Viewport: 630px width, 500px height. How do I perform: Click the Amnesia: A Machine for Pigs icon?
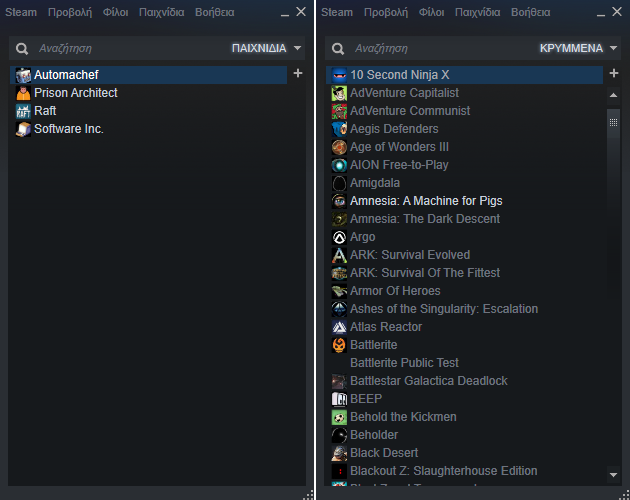tap(339, 201)
